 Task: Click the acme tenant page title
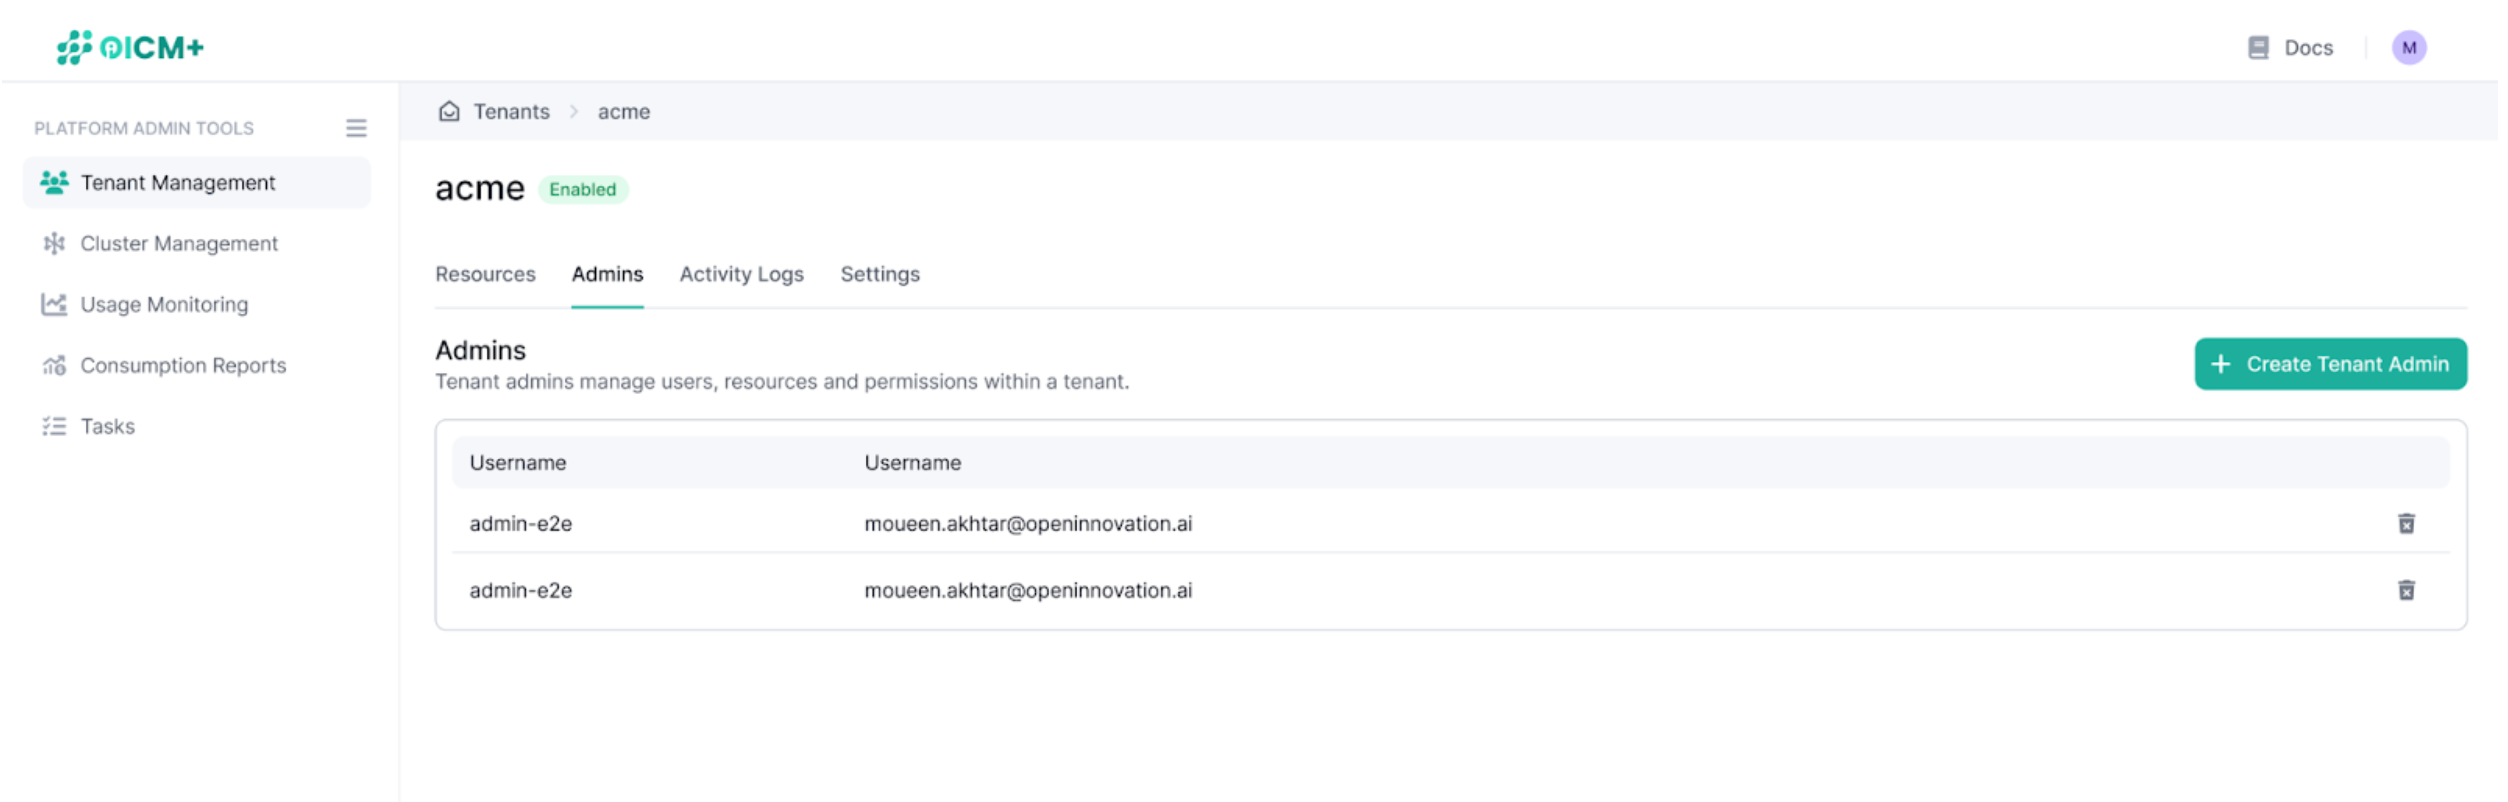pyautogui.click(x=480, y=188)
